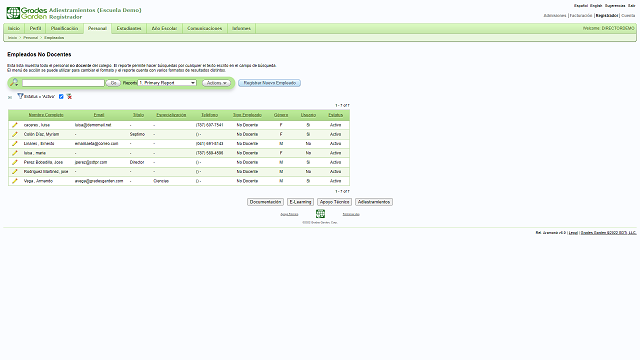Click the Personal breadcrumb link
This screenshot has width=640, height=360.
pos(30,38)
